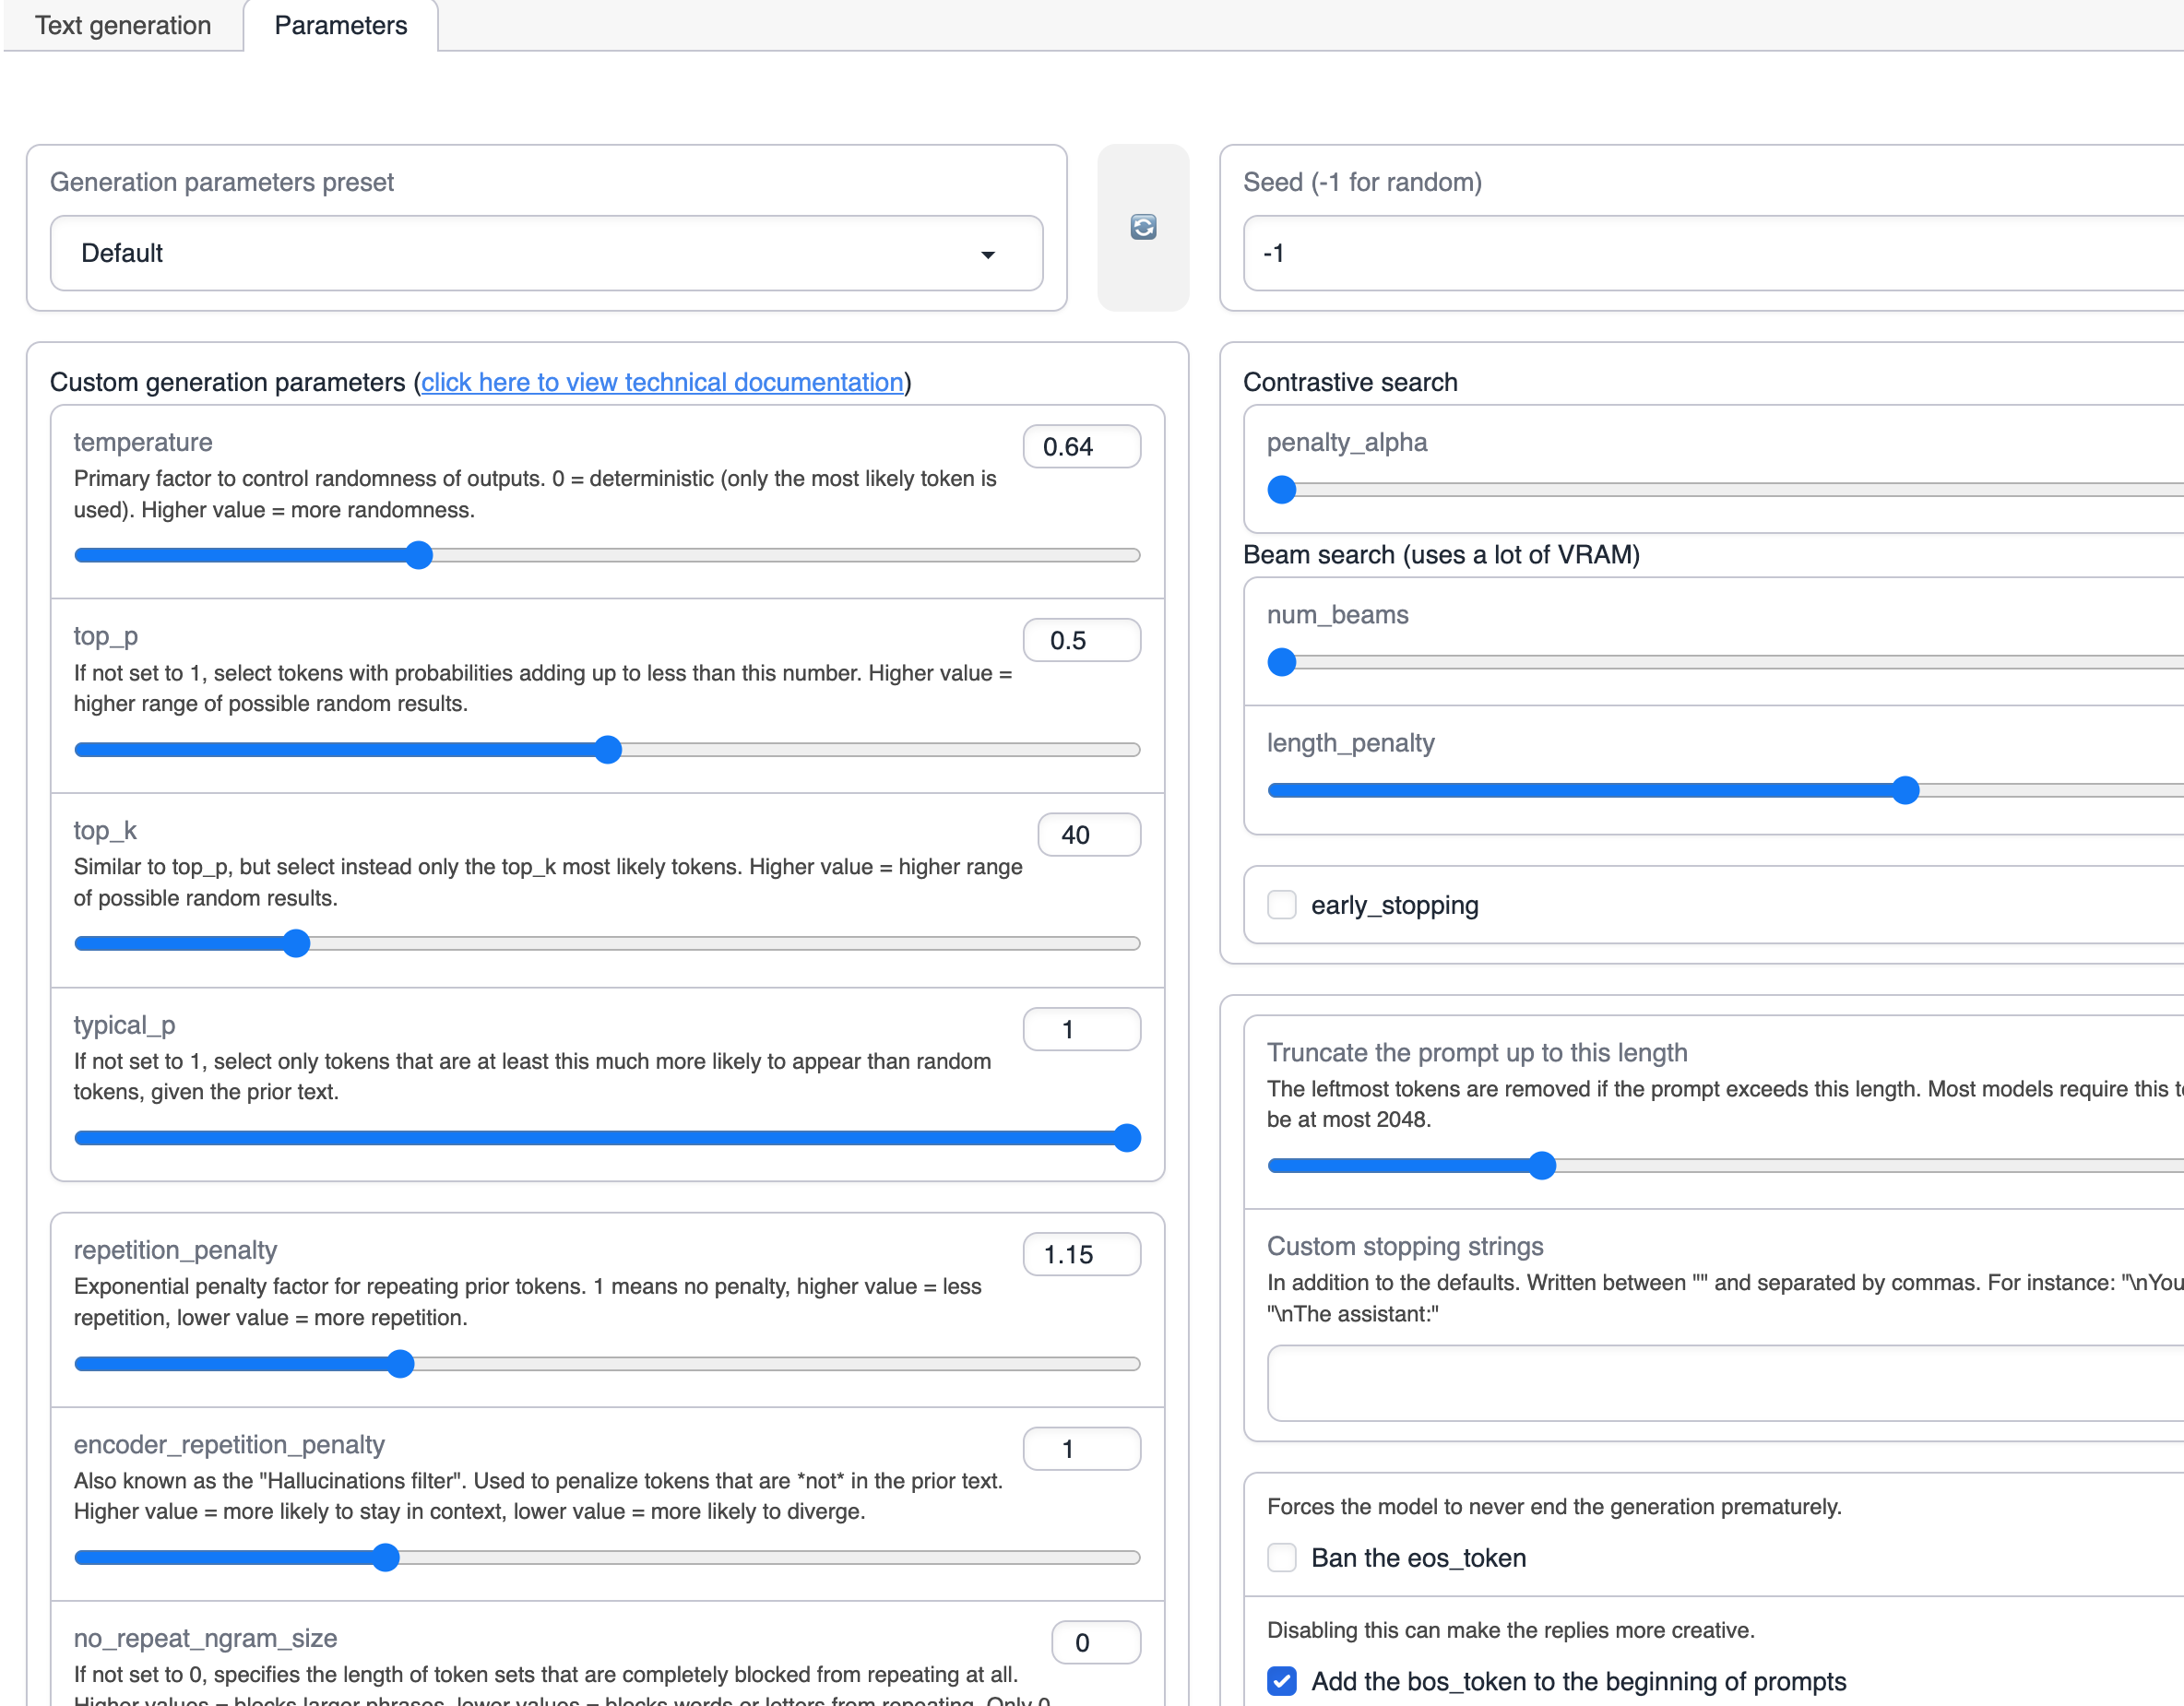Enable Ban the eos_token checkbox
2184x1706 pixels.
tap(1282, 1557)
